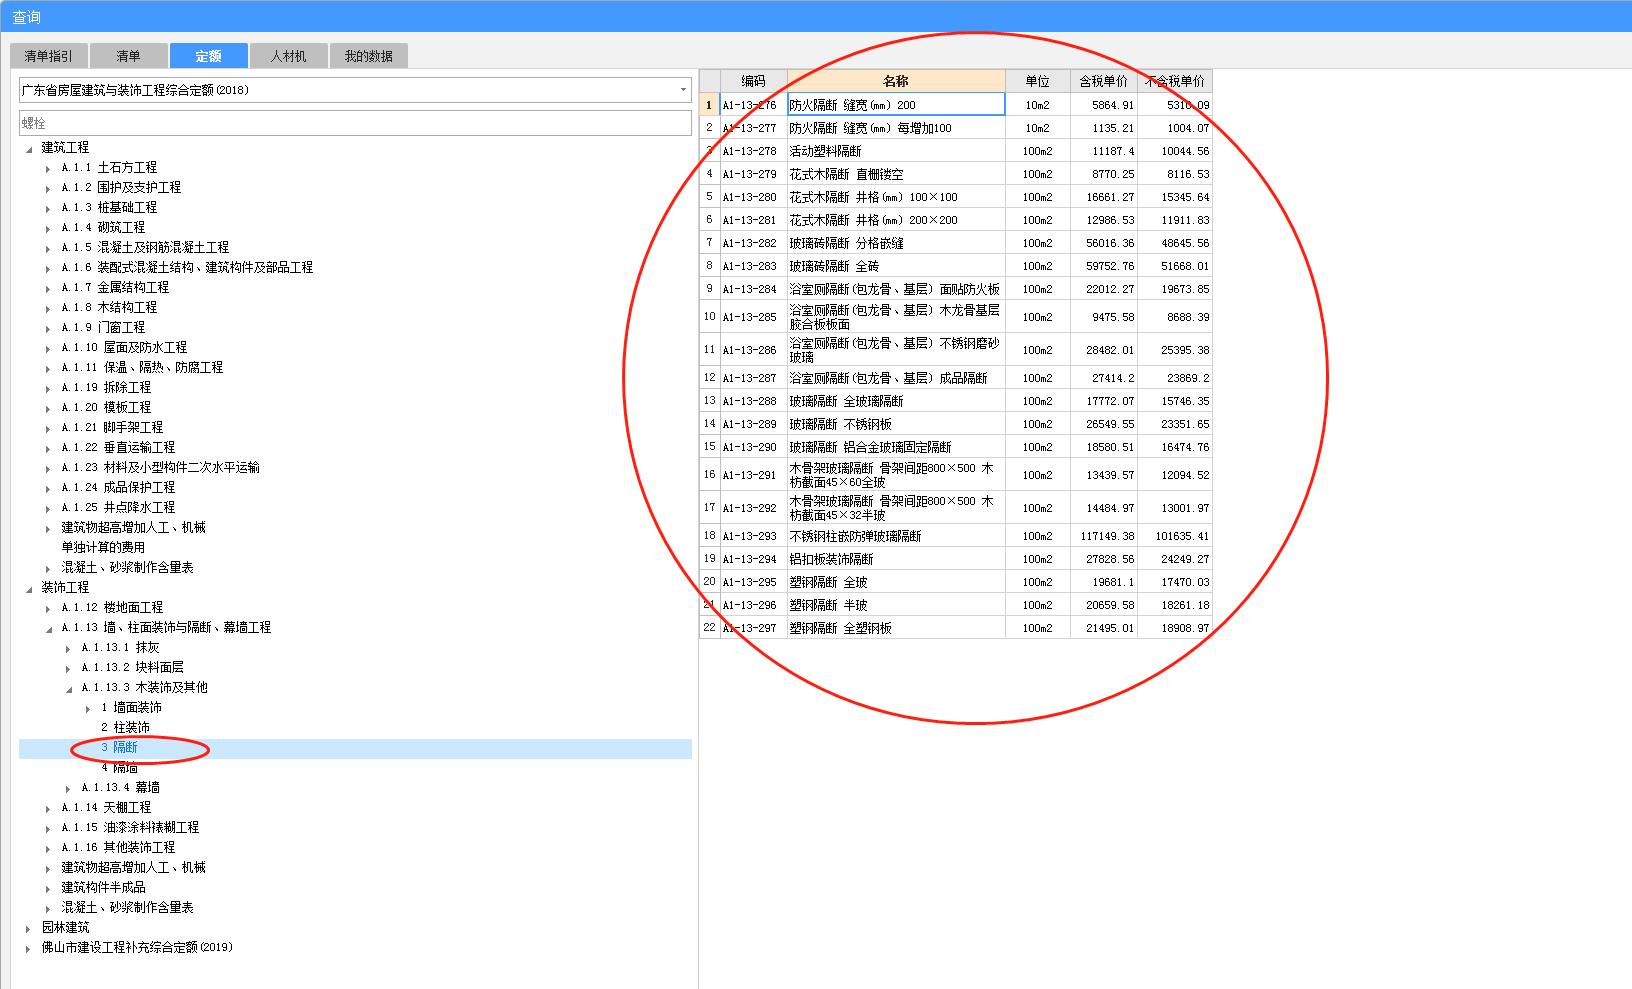Select A.1.11 保温、隔热、防腐工程 item
Screen dimensions: 1632x989
[x=142, y=367]
